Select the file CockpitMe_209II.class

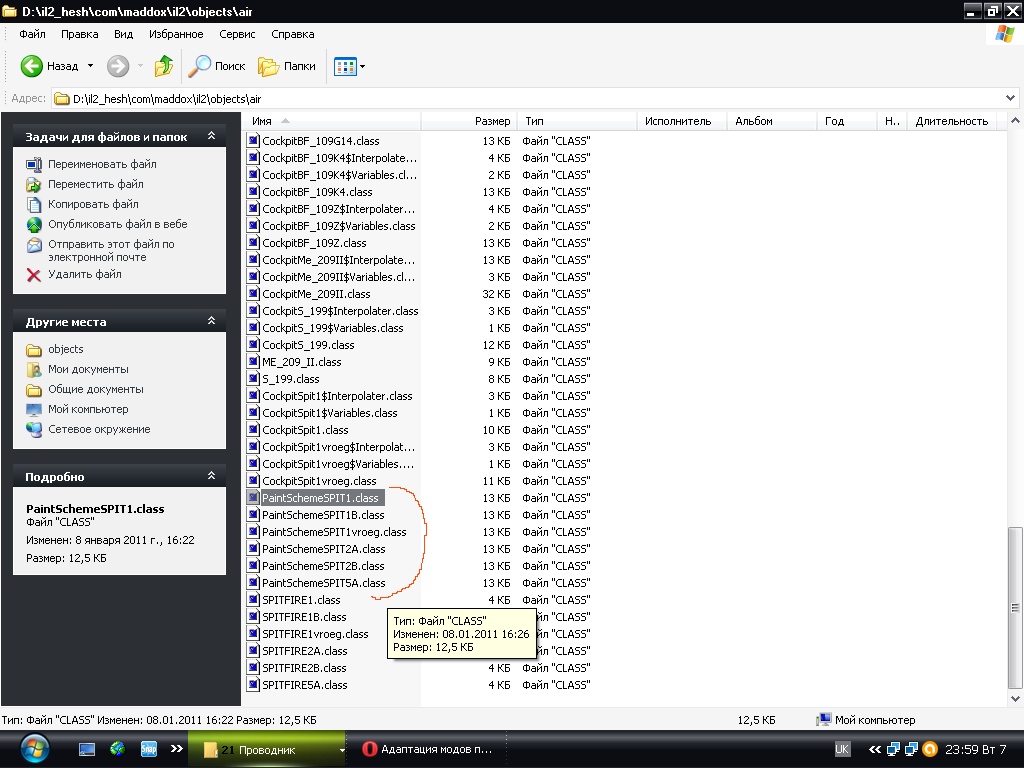point(316,294)
